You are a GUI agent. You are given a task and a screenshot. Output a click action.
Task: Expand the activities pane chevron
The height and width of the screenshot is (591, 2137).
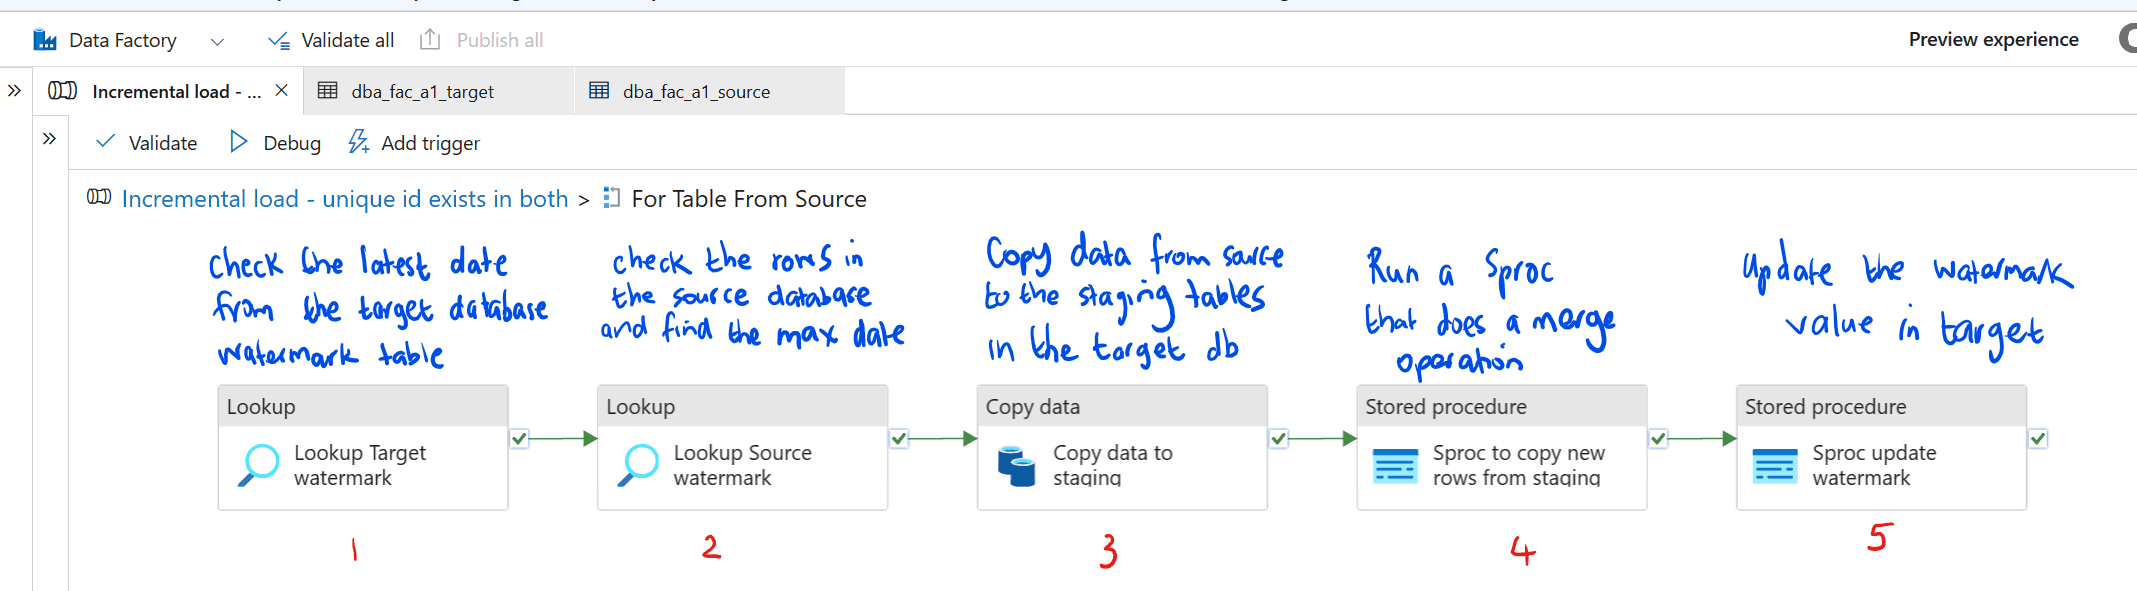(x=49, y=138)
